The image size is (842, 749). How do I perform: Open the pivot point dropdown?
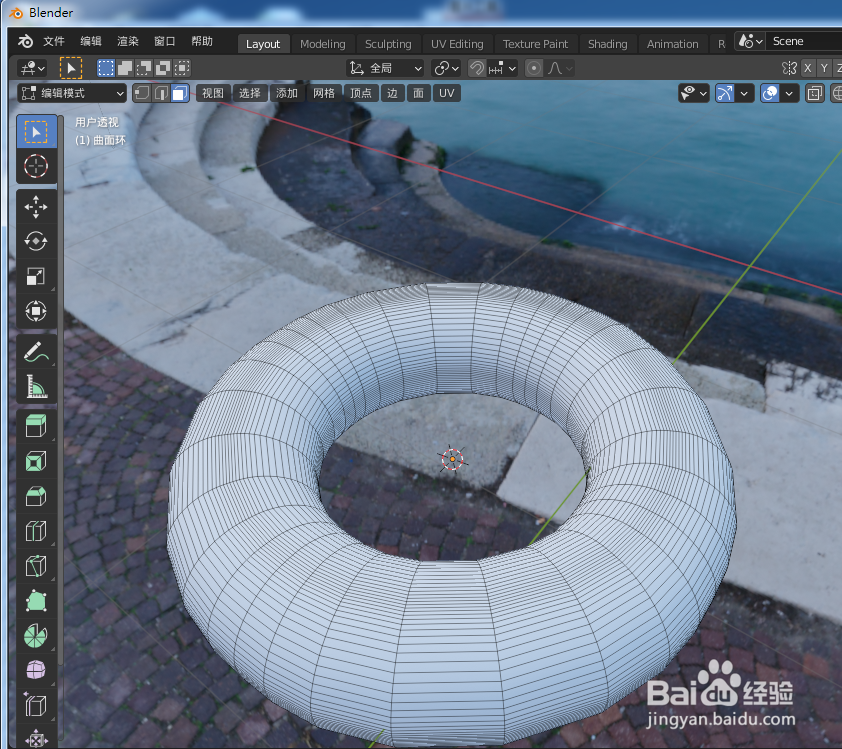447,67
